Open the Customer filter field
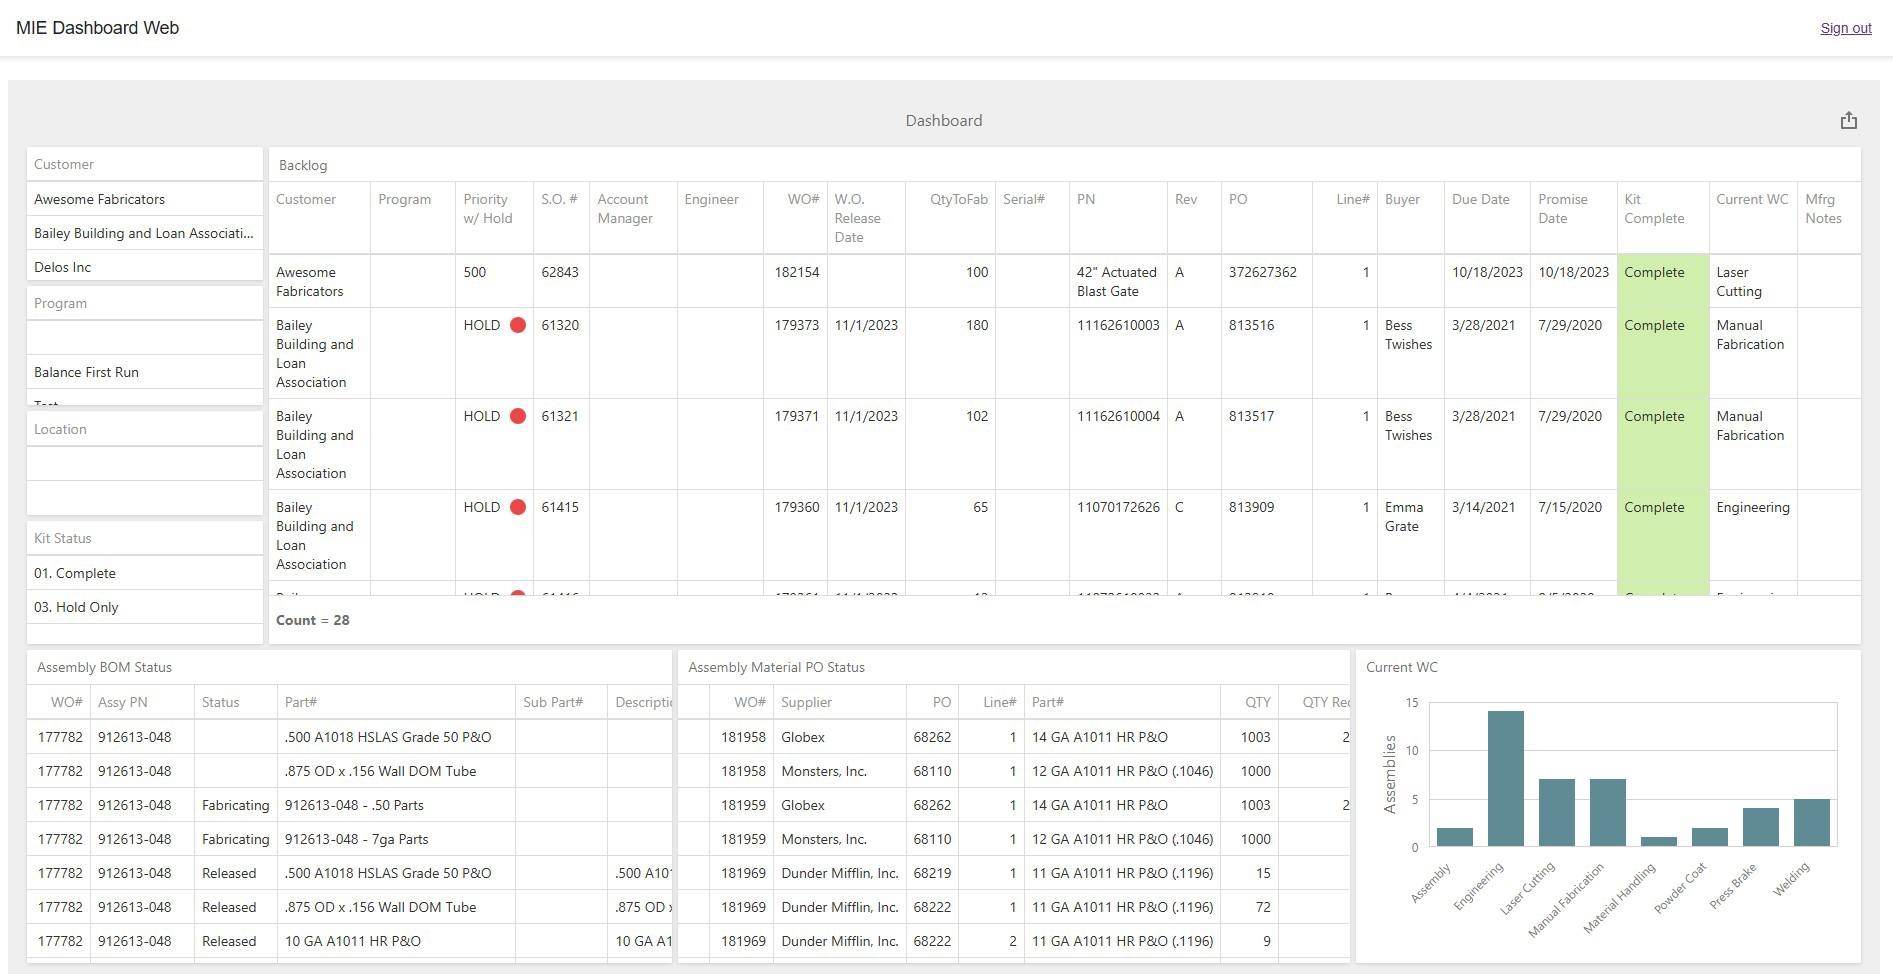1893x974 pixels. pos(144,163)
